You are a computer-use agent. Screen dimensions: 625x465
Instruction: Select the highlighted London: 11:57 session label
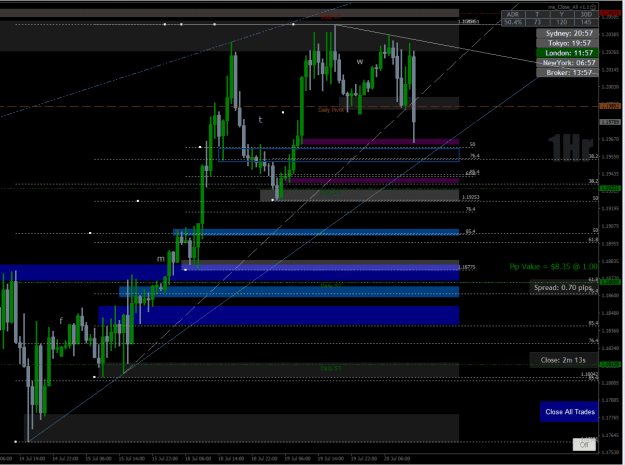(568, 53)
